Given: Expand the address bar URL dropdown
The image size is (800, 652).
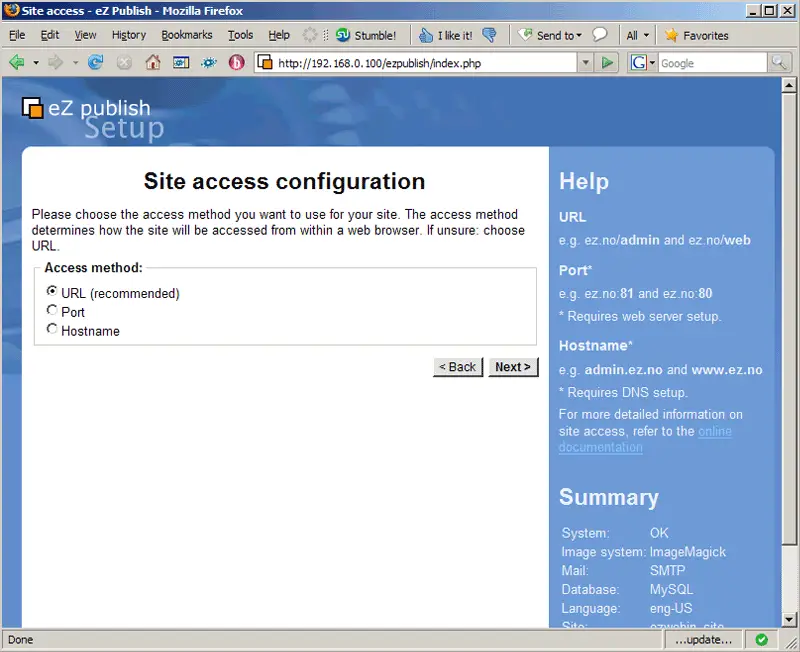Looking at the screenshot, I should [x=585, y=63].
